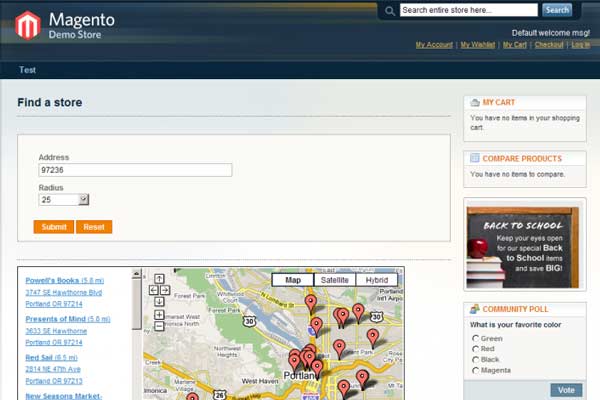The image size is (600, 400).
Task: Click the Back to School banner
Action: (525, 245)
